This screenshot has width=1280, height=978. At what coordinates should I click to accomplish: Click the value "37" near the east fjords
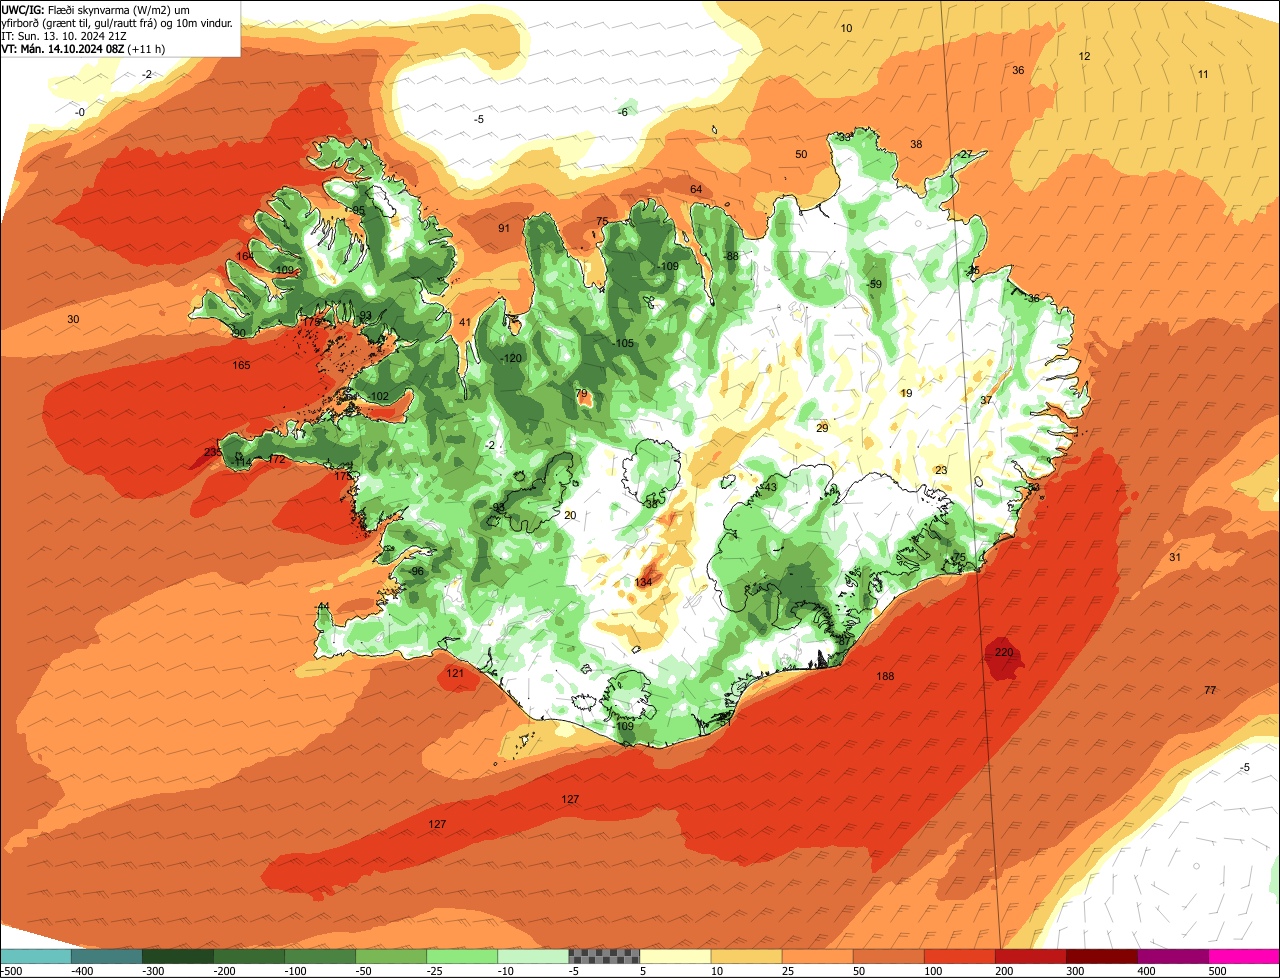click(986, 400)
